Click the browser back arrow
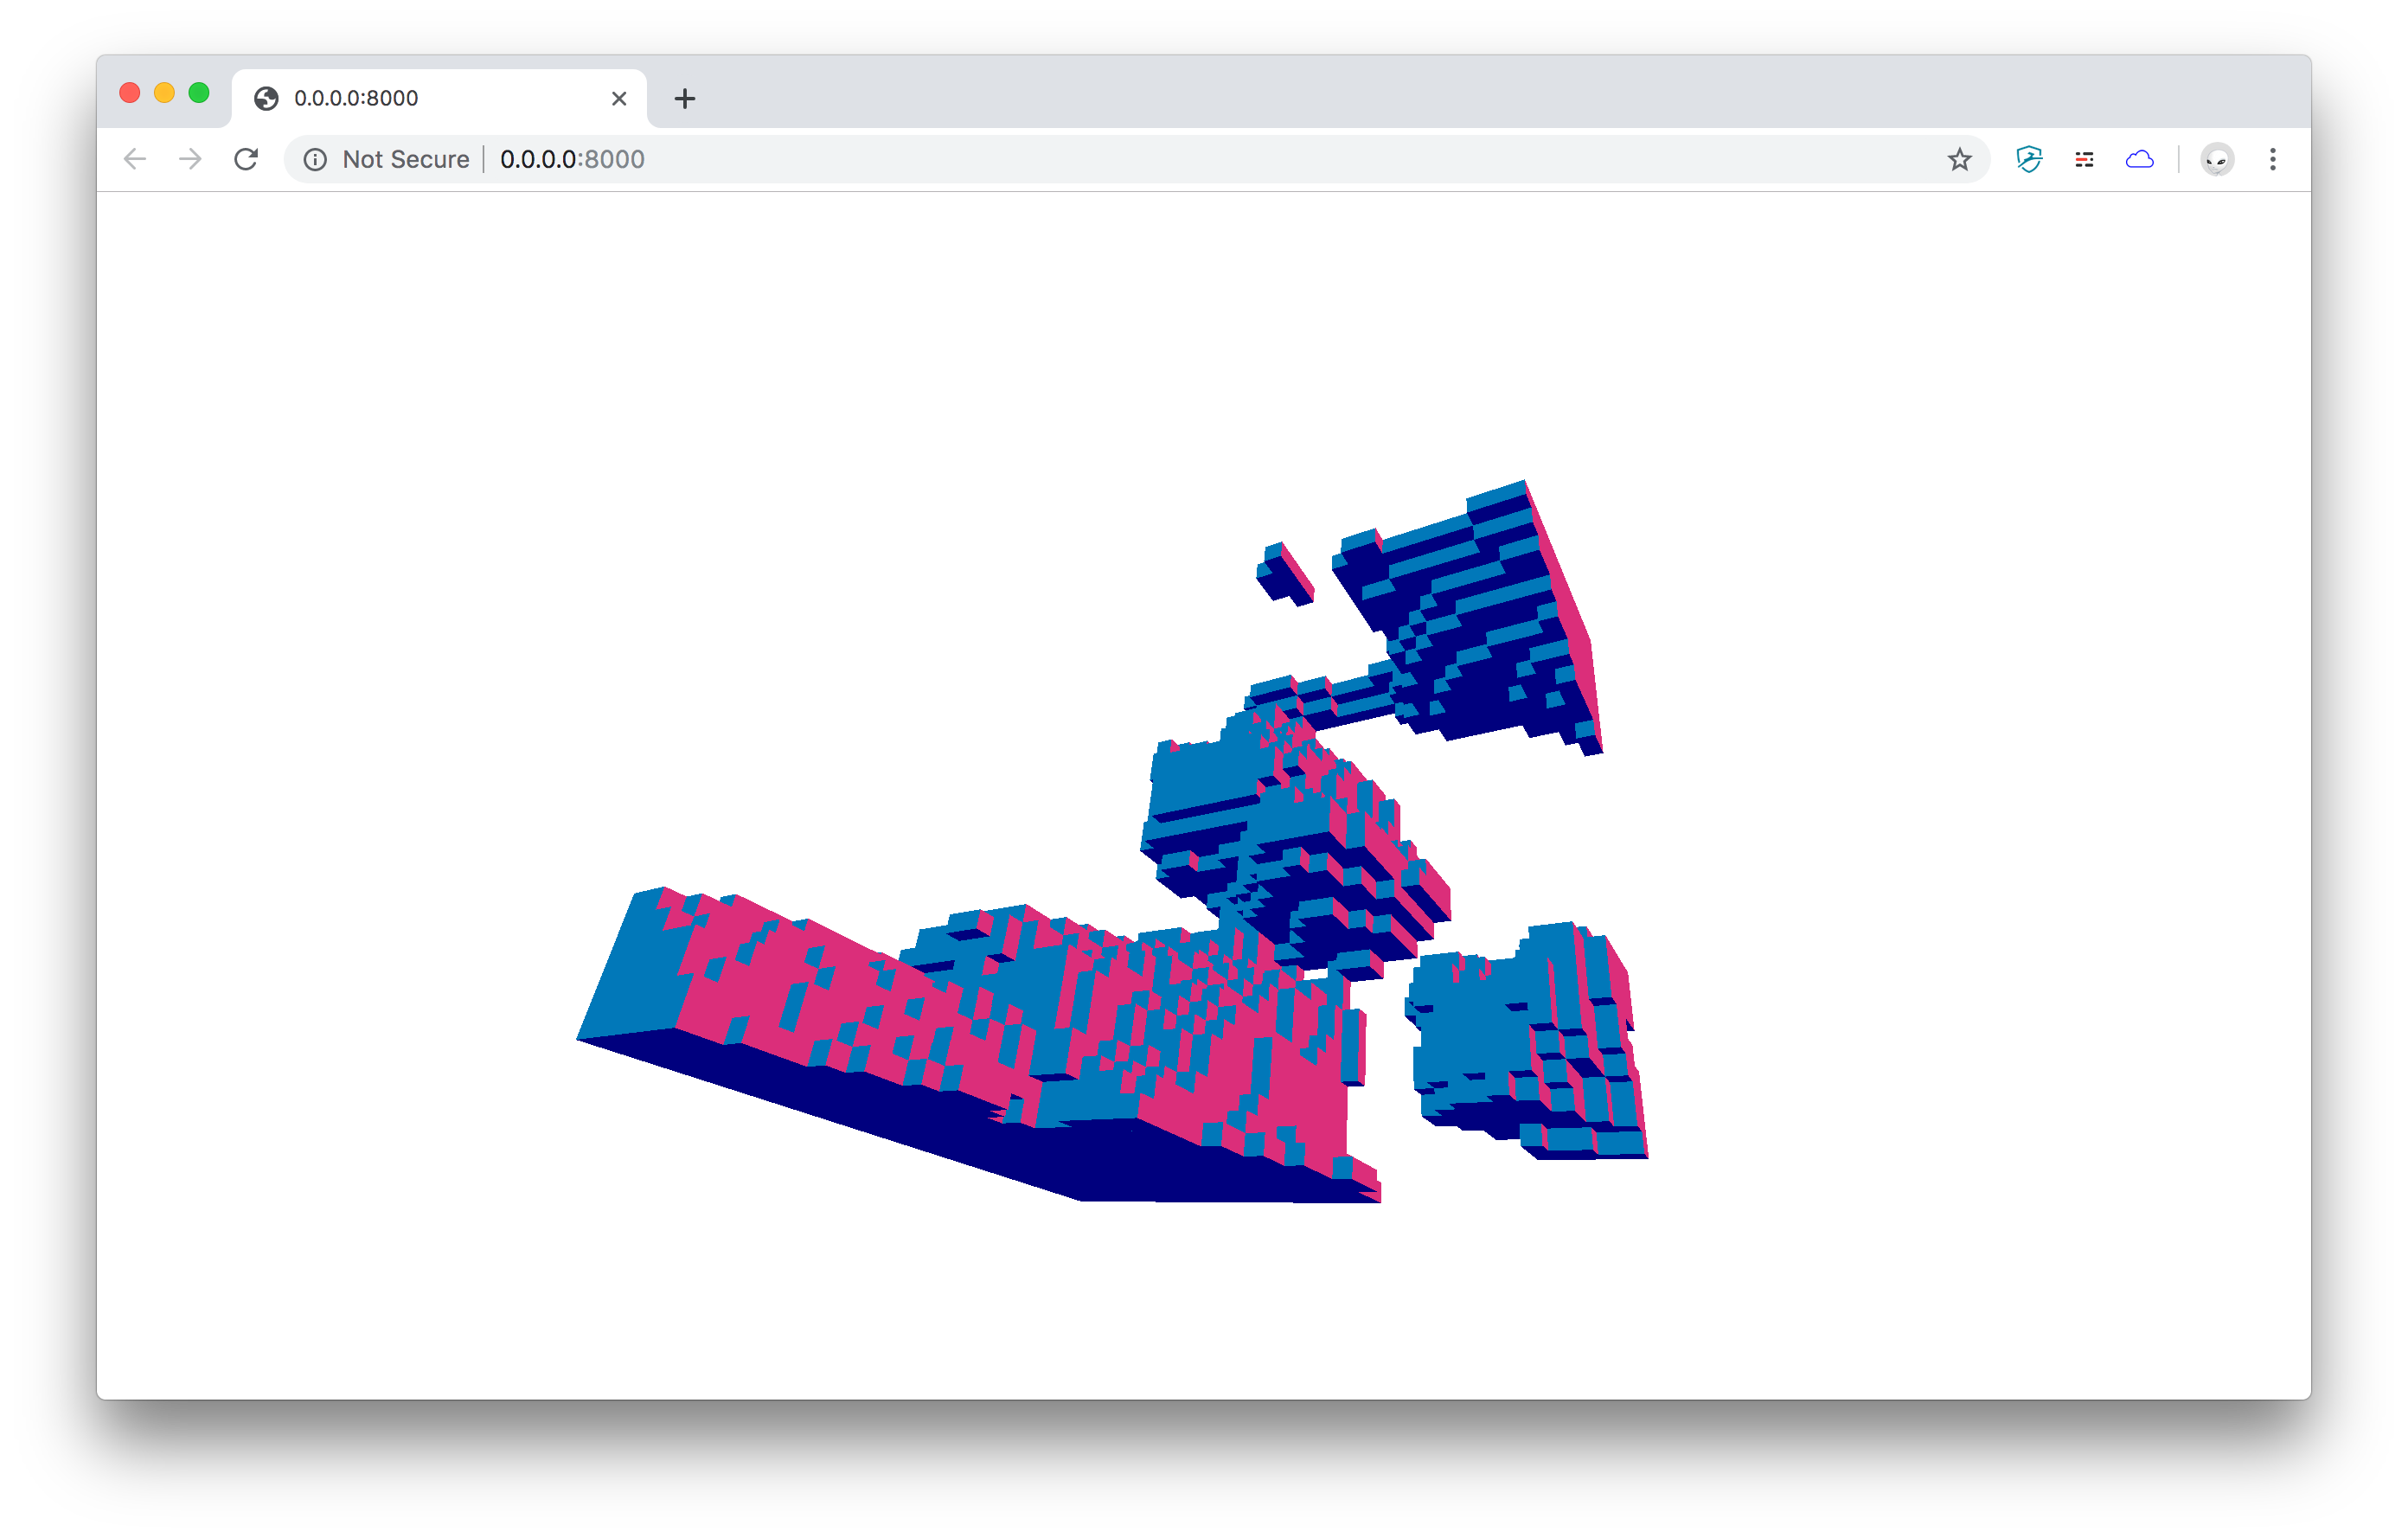This screenshot has width=2408, height=1538. (x=135, y=159)
